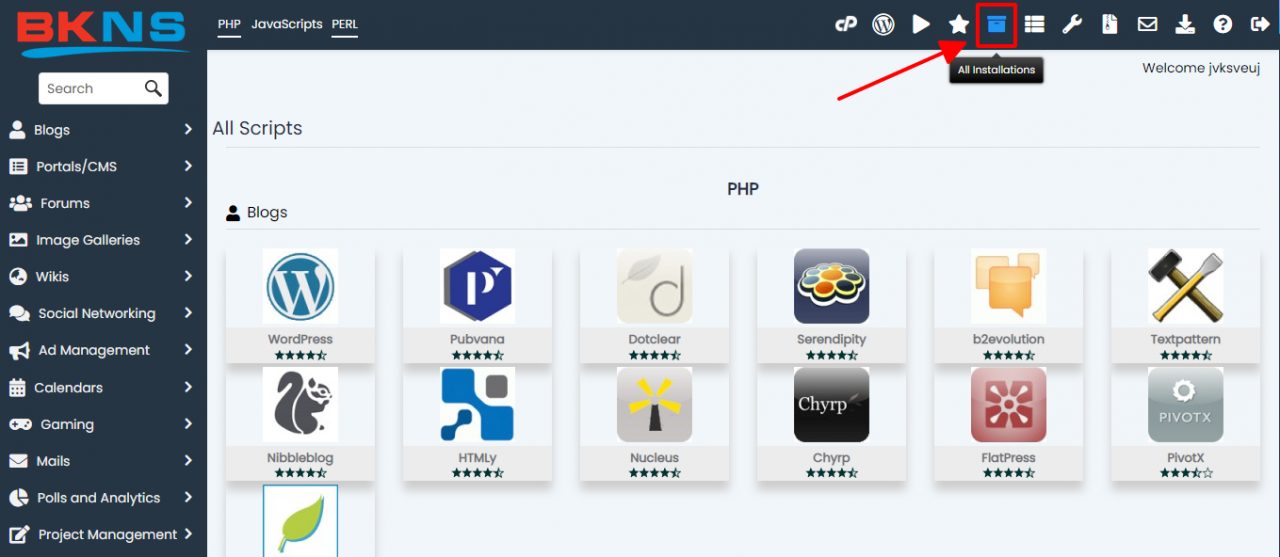Select the Nucleus script icon

pos(654,404)
